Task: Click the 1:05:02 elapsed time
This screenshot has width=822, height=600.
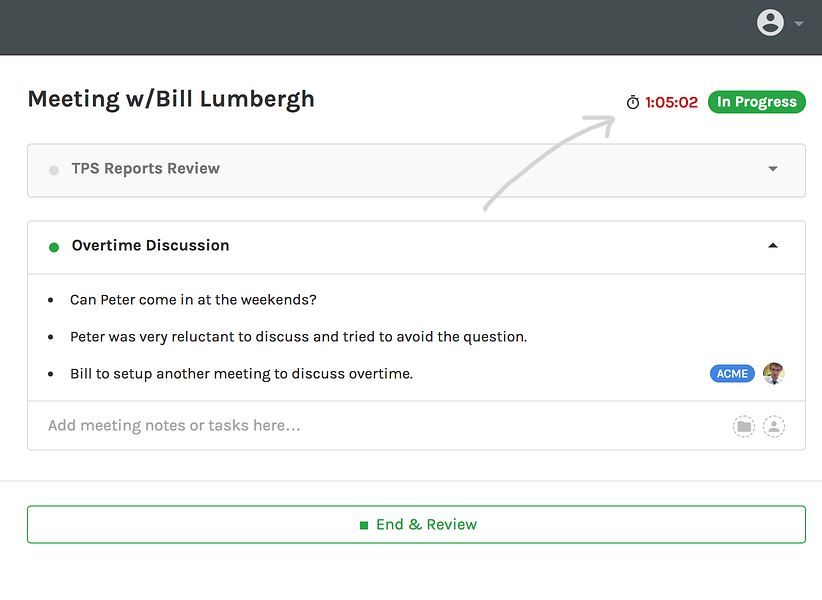Action: (671, 102)
